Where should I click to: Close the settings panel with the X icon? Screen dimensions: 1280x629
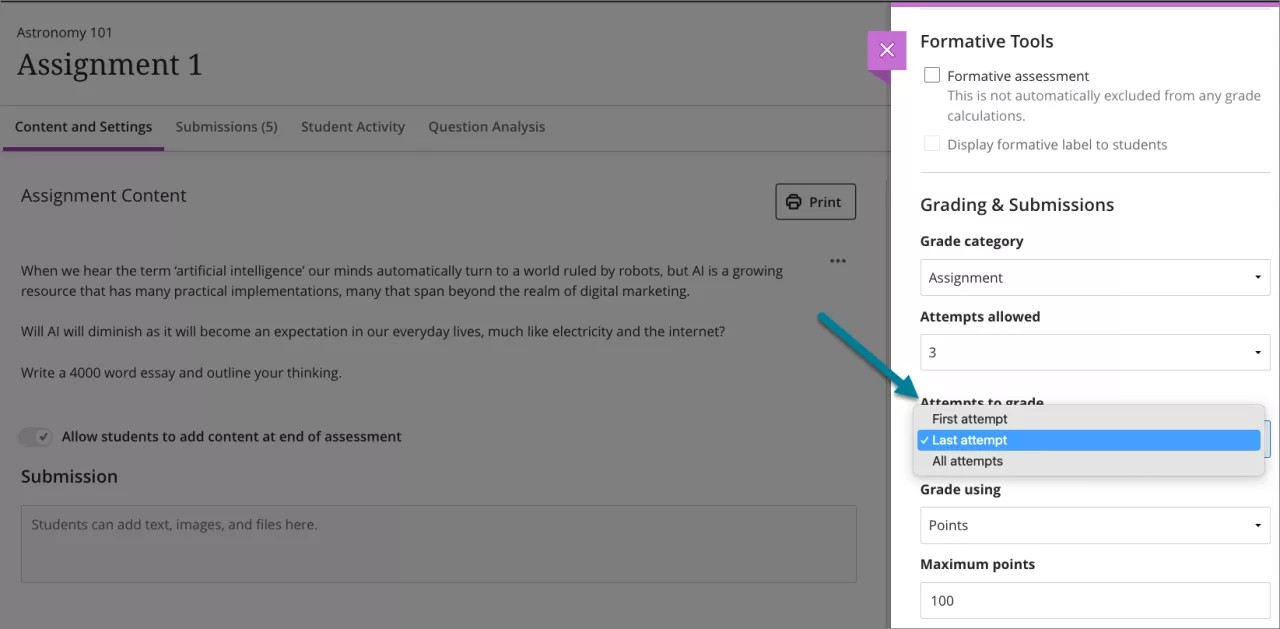click(x=887, y=49)
